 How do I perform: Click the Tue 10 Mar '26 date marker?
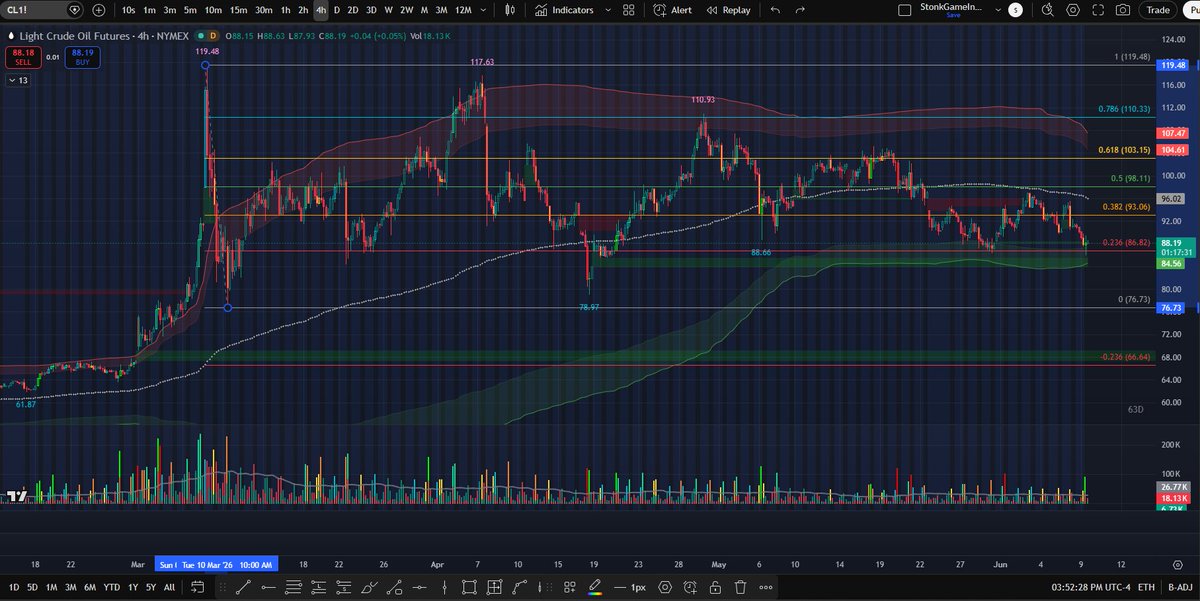229,563
